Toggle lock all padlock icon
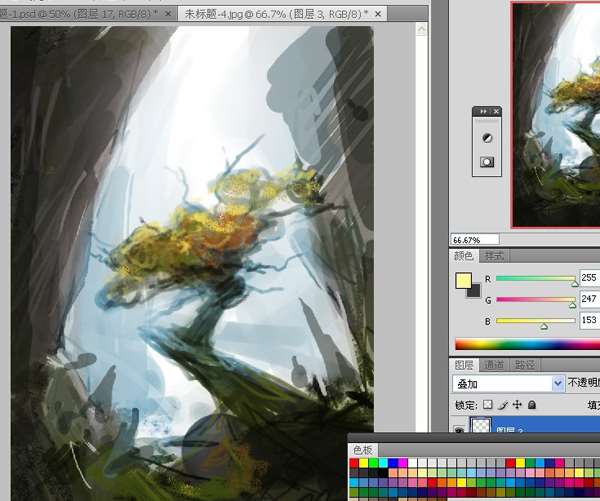The height and width of the screenshot is (501, 600). point(531,405)
